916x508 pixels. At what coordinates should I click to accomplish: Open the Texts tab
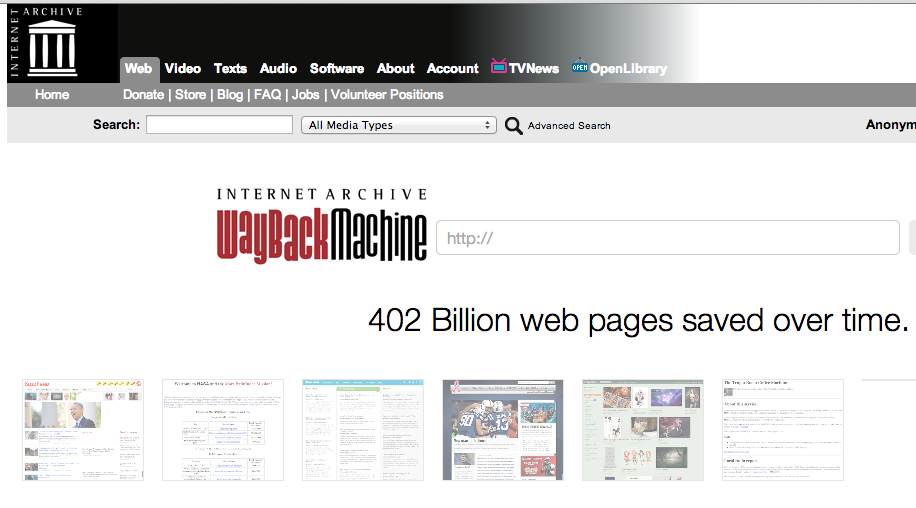230,68
